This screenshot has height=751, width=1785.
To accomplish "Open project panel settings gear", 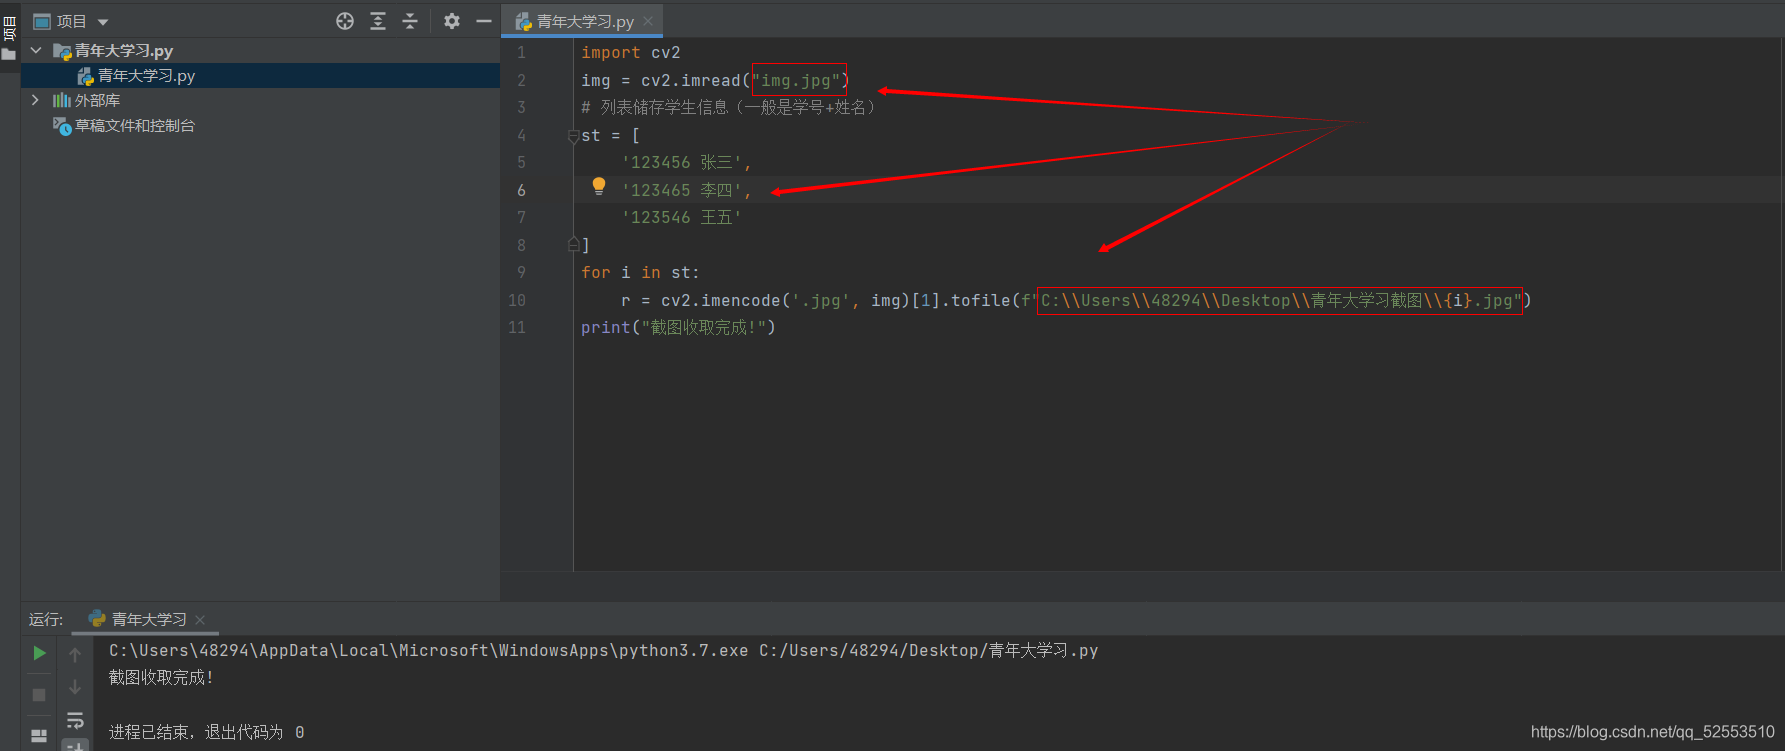I will click(452, 21).
